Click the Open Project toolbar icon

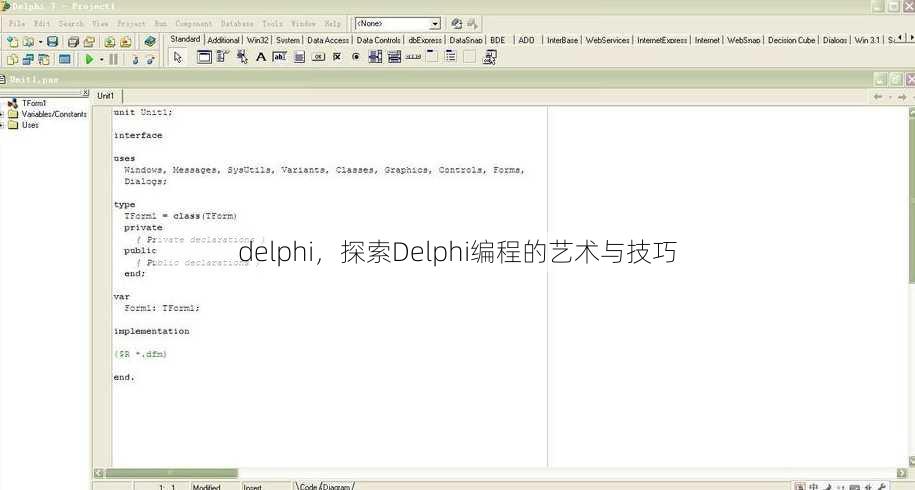click(x=89, y=41)
